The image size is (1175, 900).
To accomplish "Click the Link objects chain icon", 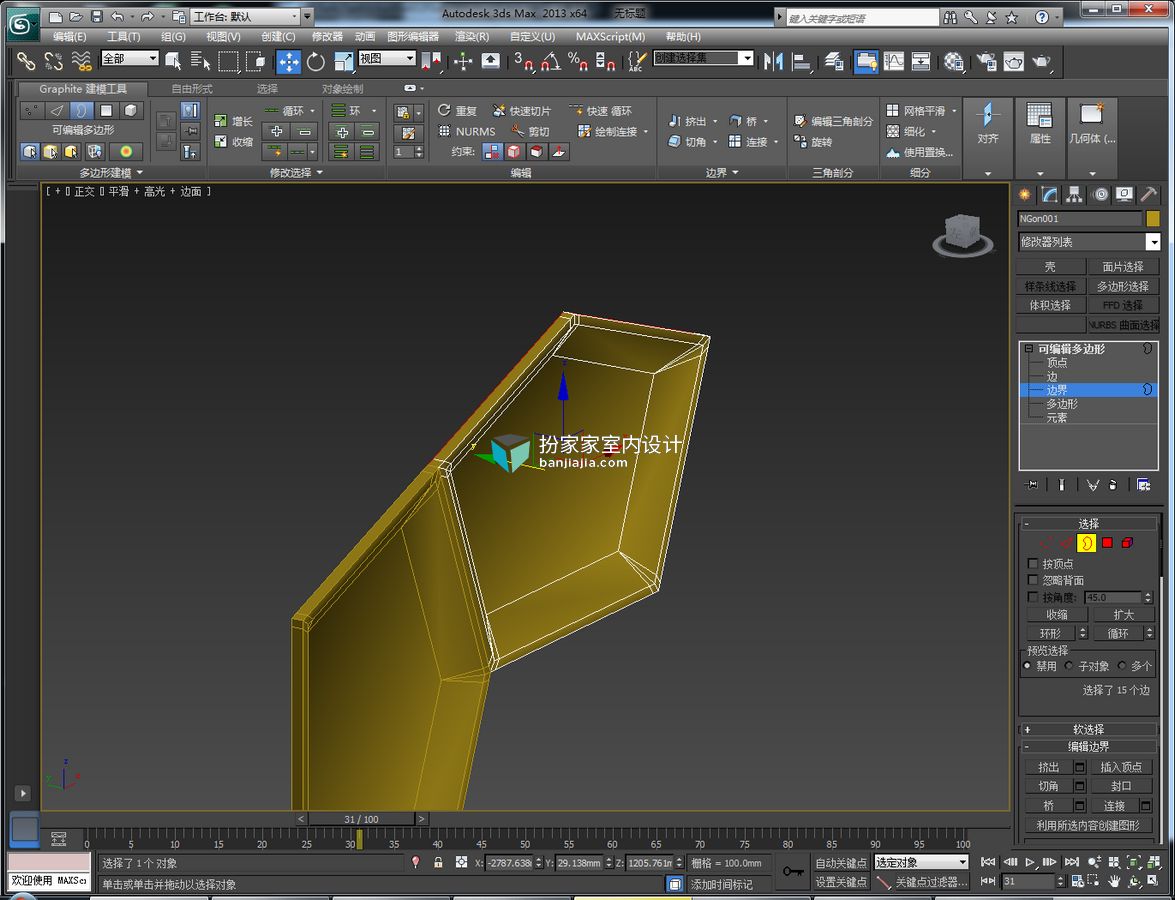I will point(26,61).
